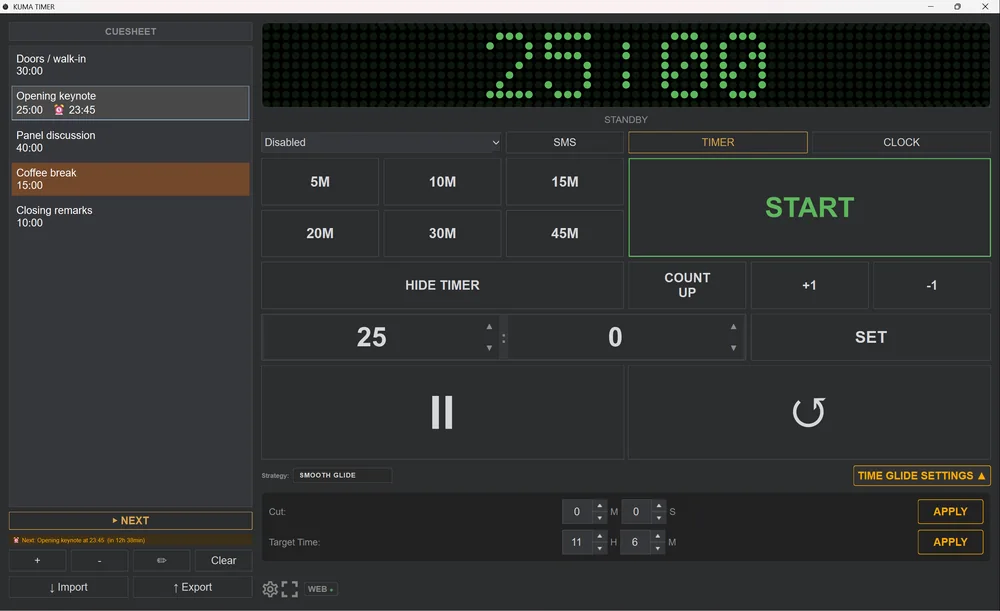
Task: Select Closing remarks cue
Action: pos(130,216)
